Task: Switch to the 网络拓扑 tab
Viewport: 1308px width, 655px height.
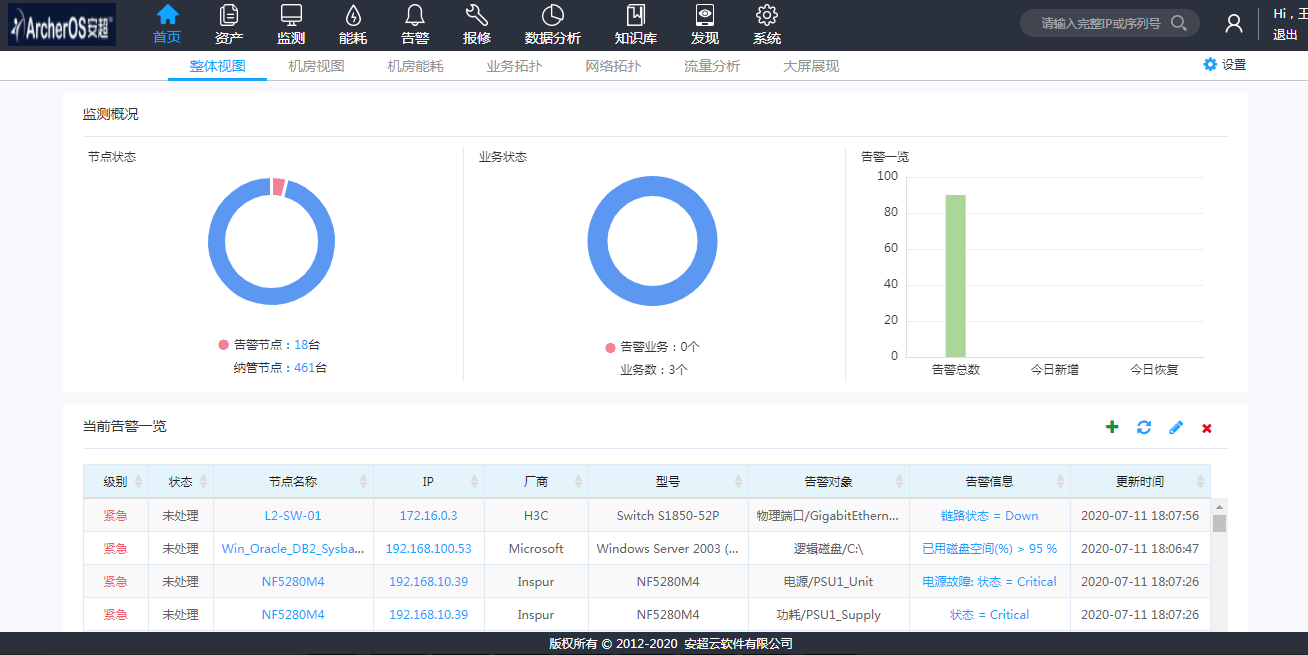Action: tap(613, 64)
